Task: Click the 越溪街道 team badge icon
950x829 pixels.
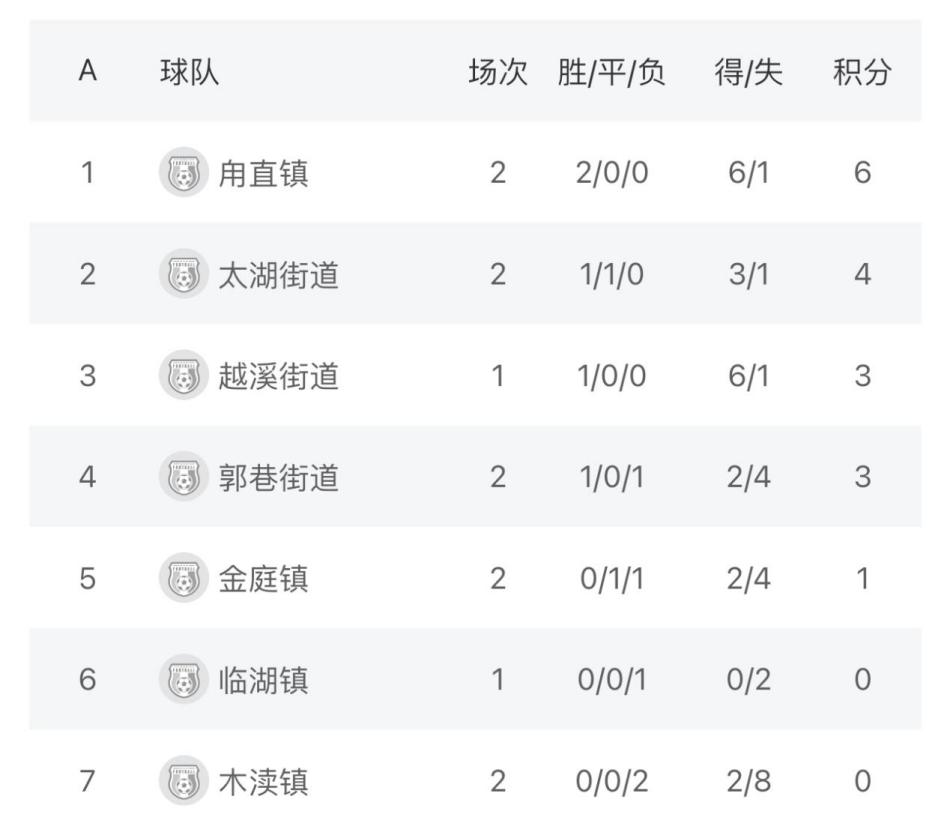Action: pyautogui.click(x=183, y=376)
